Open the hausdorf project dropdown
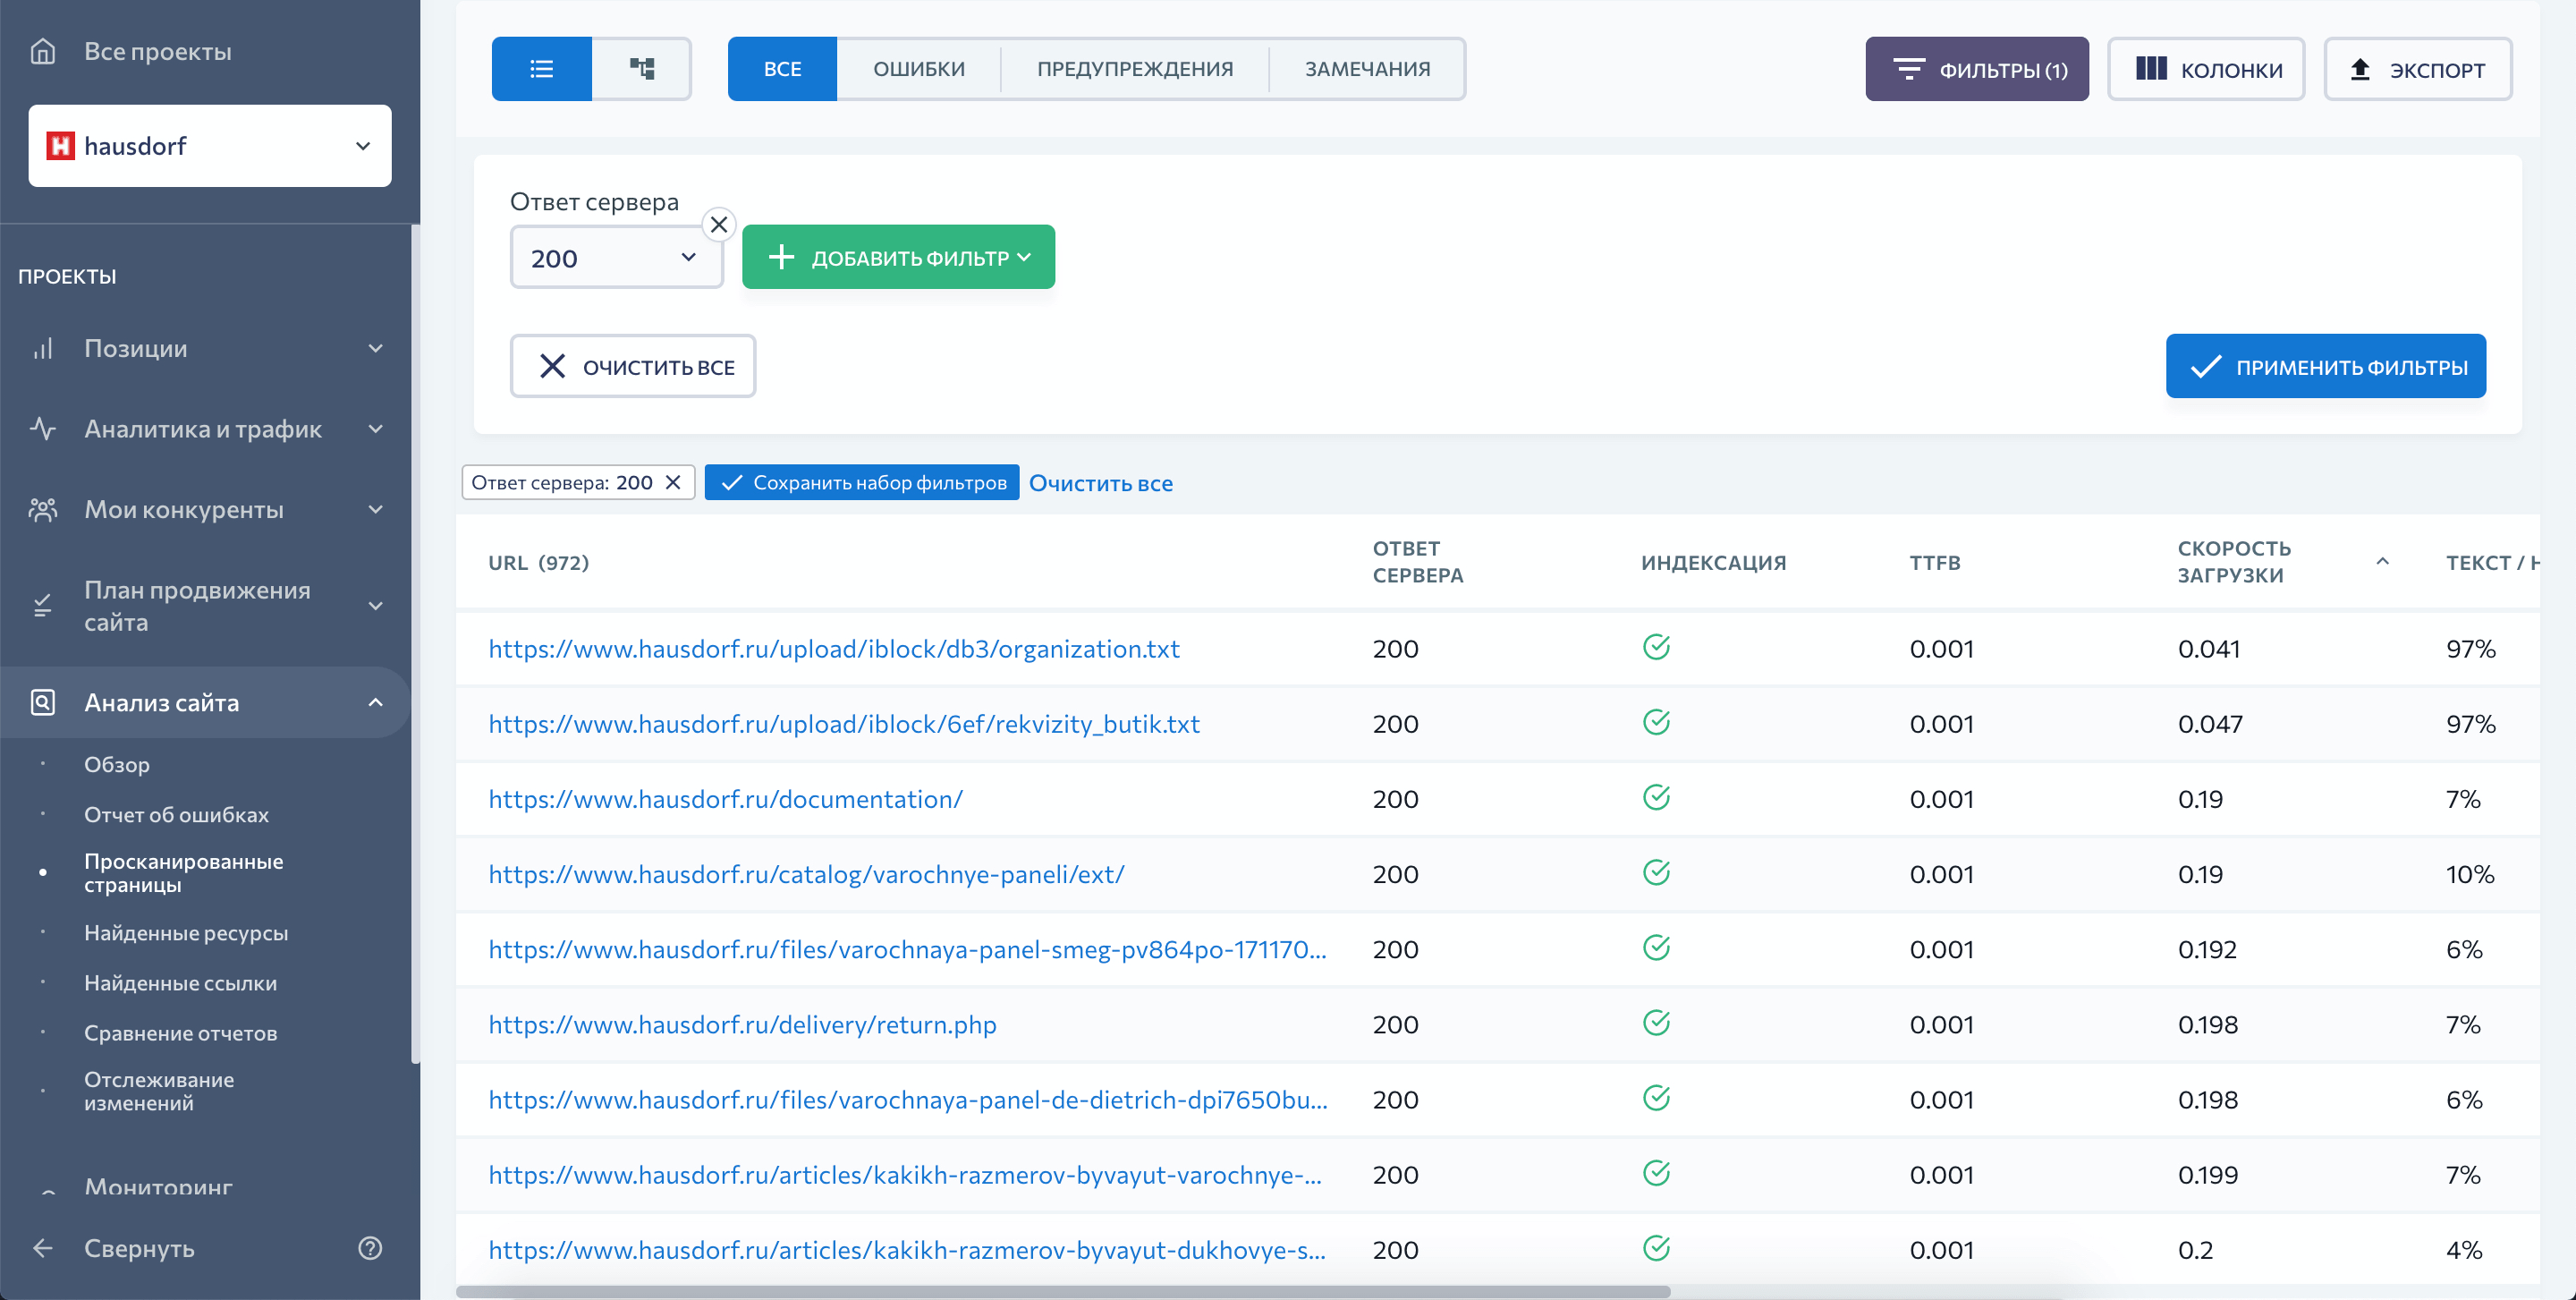2576x1300 pixels. pyautogui.click(x=210, y=146)
